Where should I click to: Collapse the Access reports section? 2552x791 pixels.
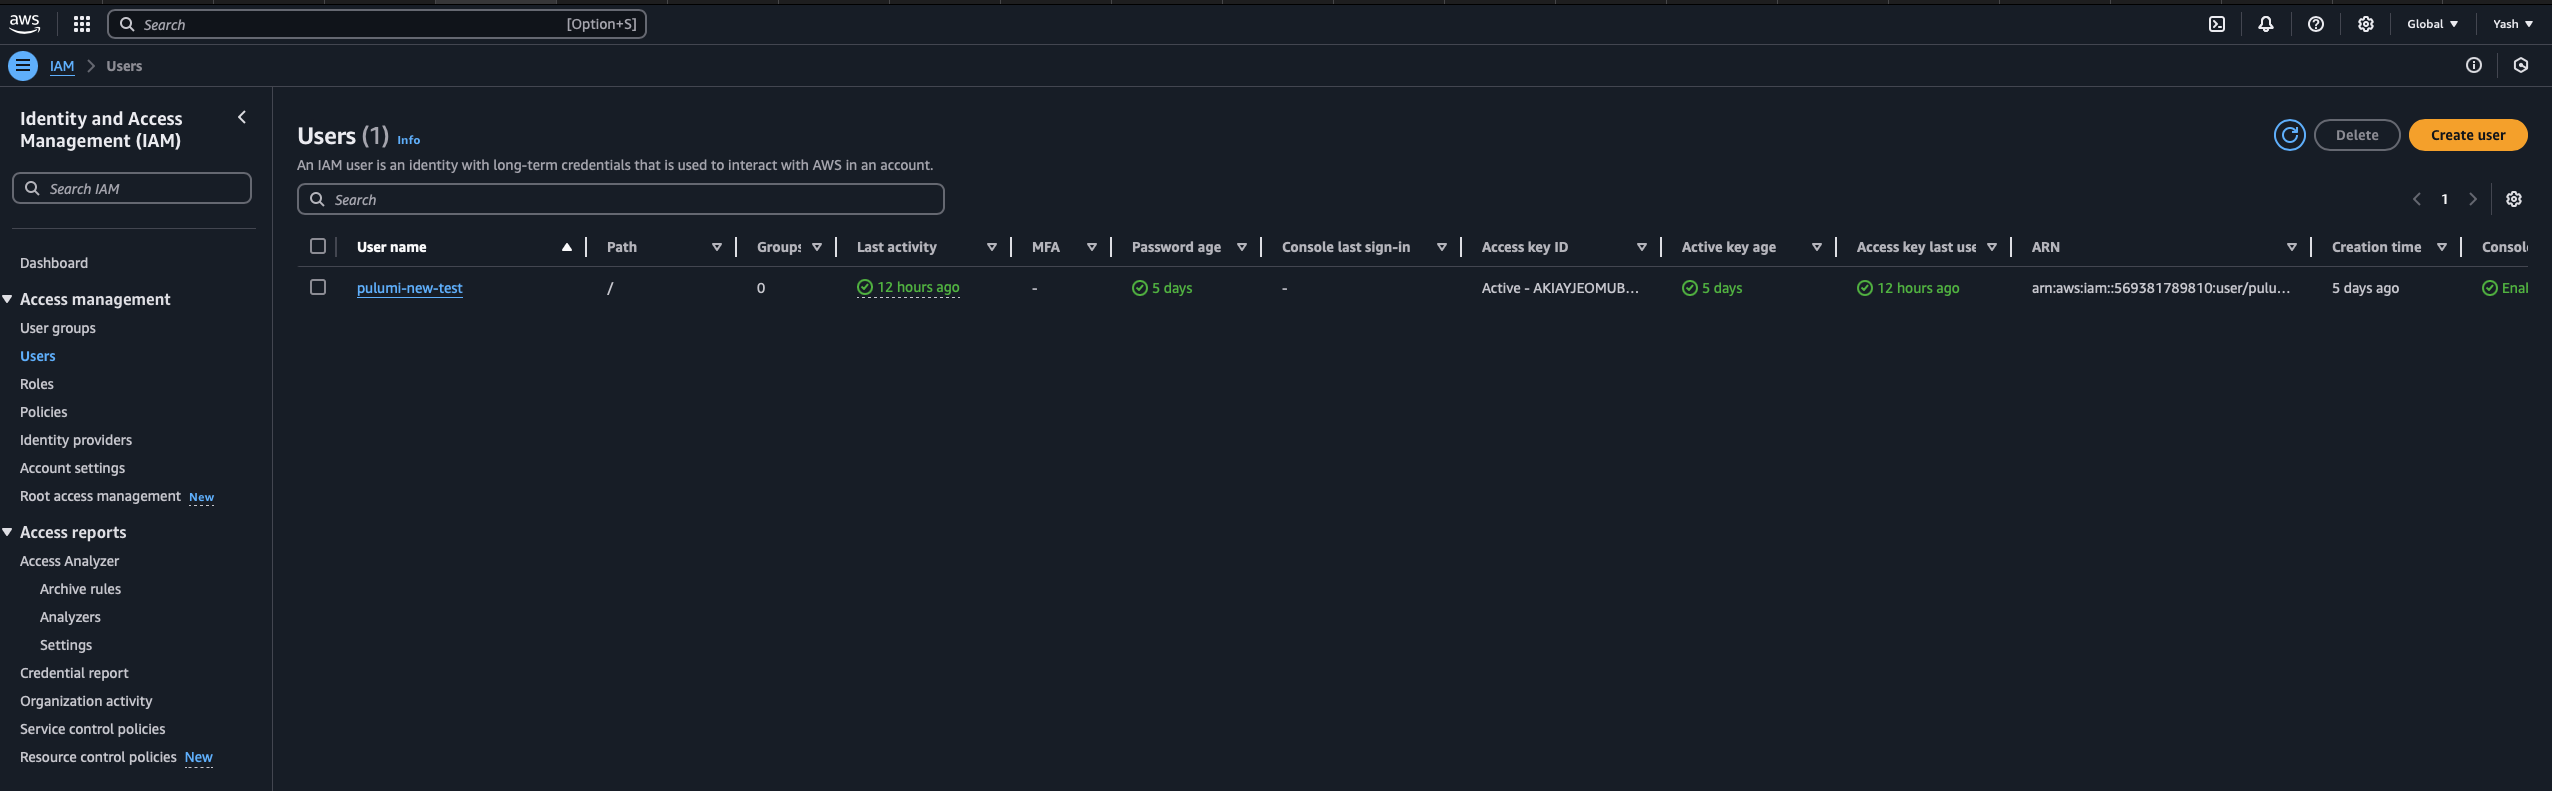(8, 532)
